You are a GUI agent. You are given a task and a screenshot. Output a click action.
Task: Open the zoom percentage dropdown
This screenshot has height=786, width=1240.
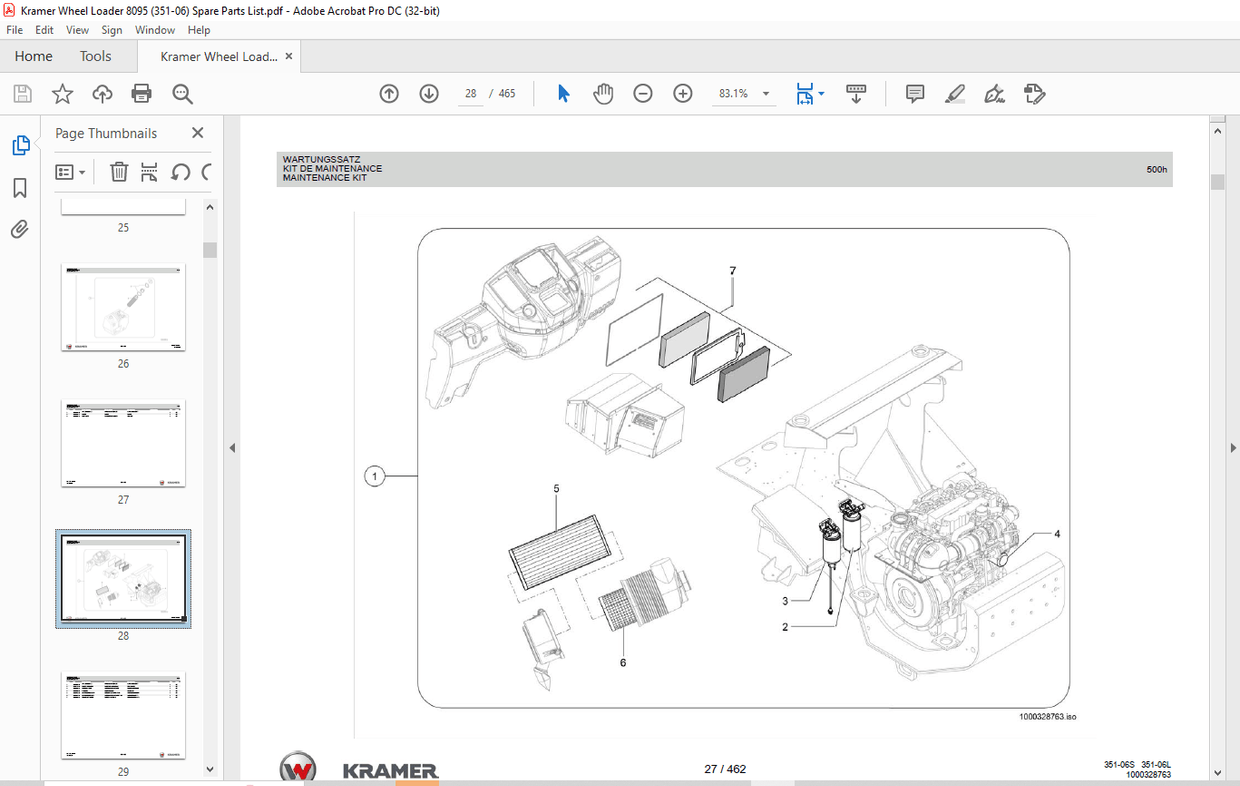(765, 93)
